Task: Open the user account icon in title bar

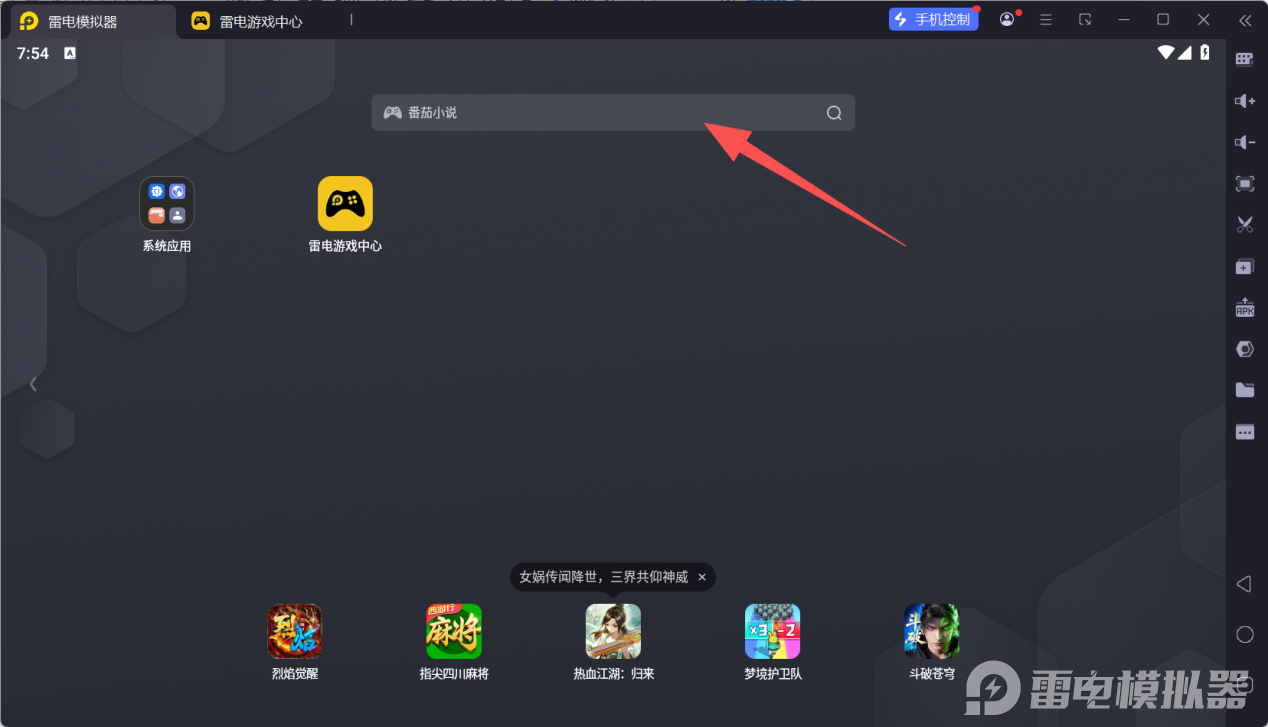Action: coord(1007,20)
